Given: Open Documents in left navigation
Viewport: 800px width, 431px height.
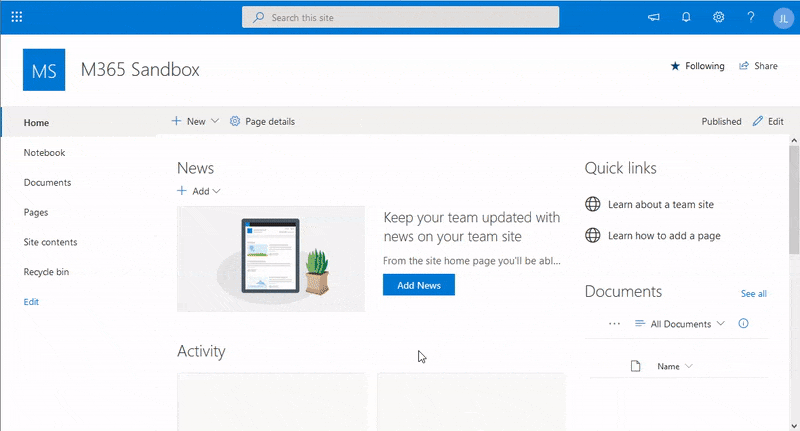Looking at the screenshot, I should point(47,182).
